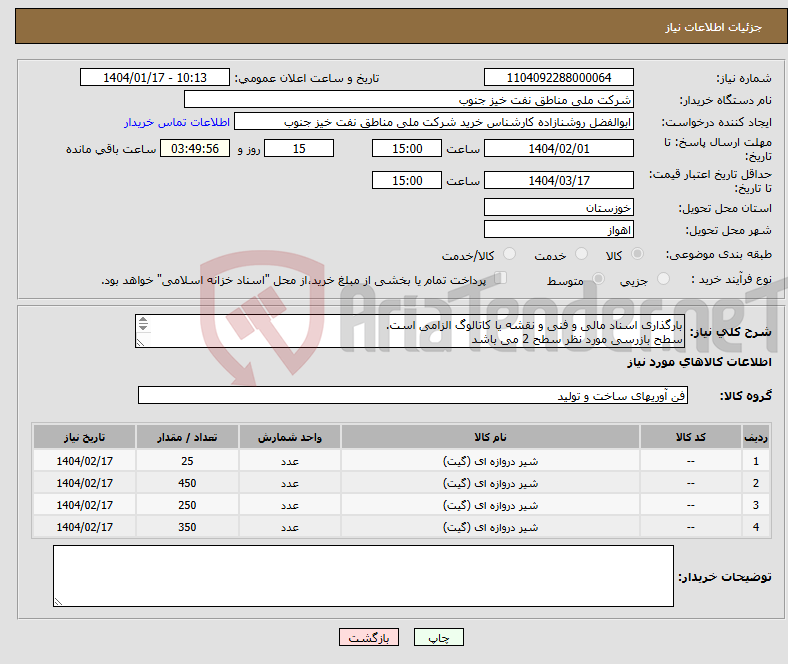Click the نام کالا column header
This screenshot has height=664, width=788.
point(490,438)
